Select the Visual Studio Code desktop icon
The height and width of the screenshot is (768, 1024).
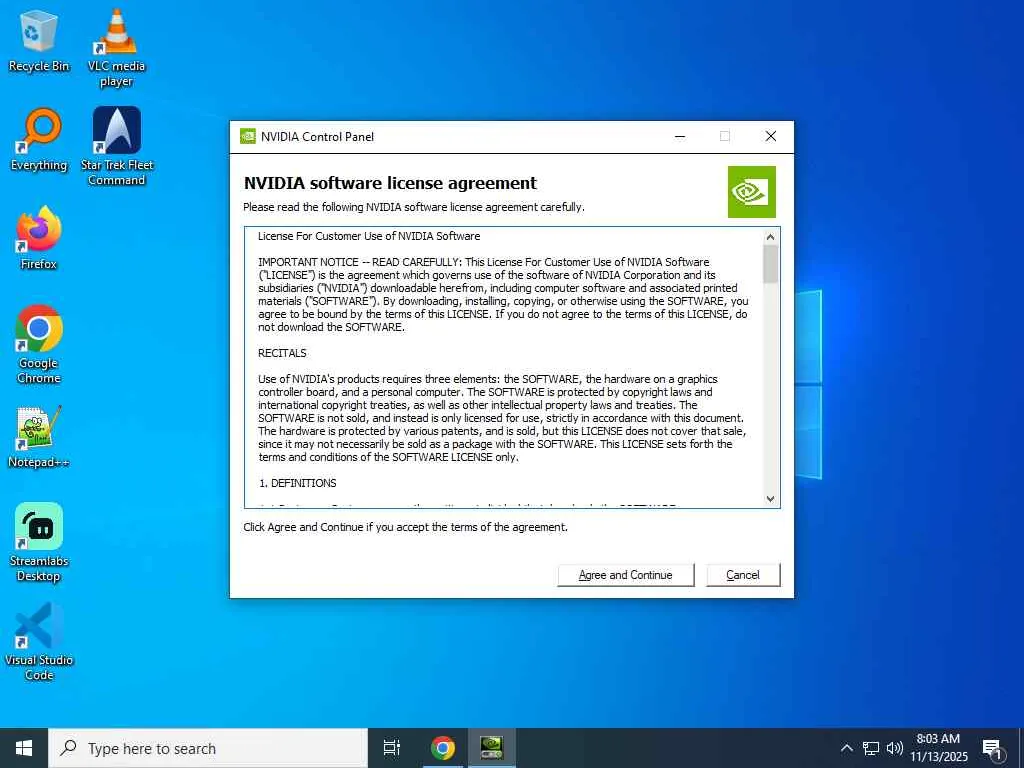[39, 642]
